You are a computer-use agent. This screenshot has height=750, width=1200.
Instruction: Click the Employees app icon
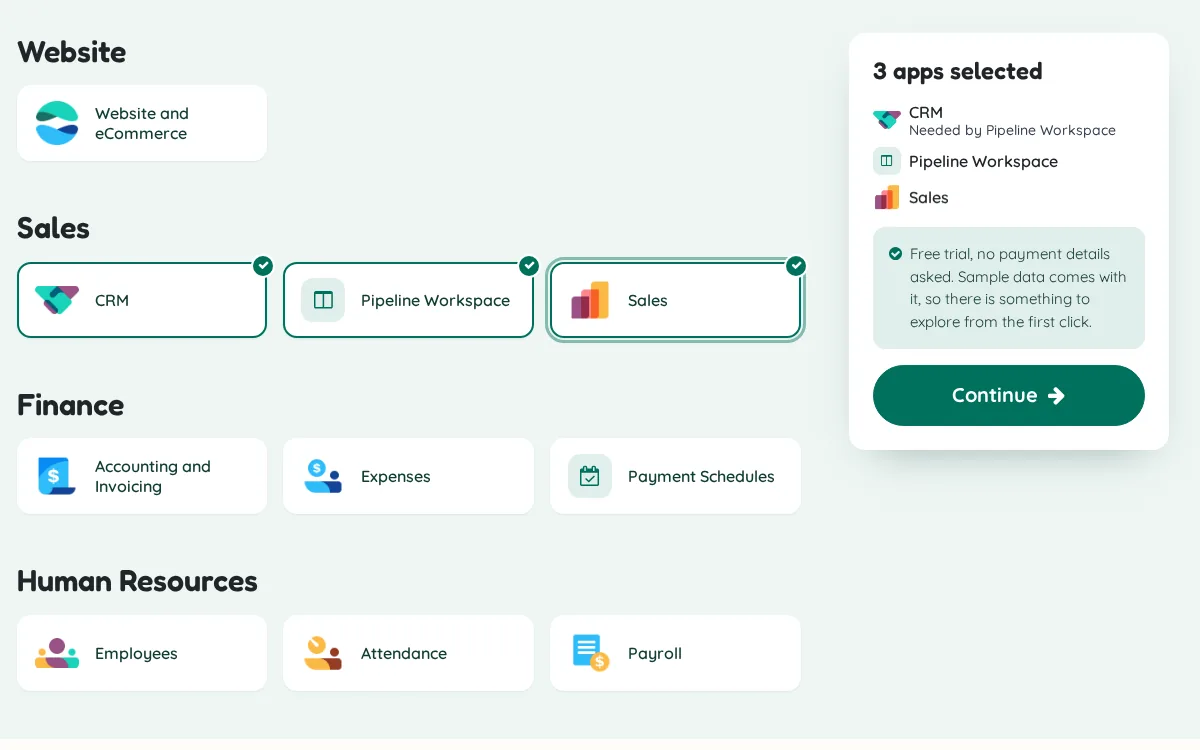coord(57,653)
